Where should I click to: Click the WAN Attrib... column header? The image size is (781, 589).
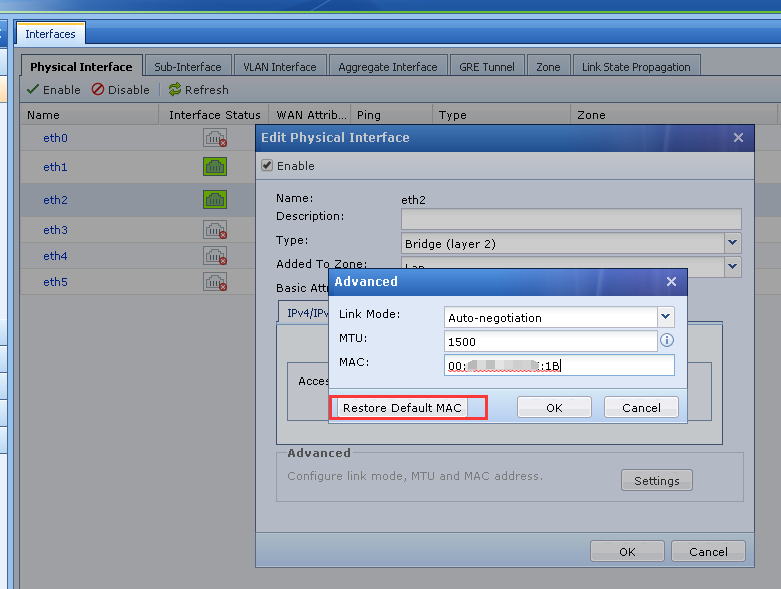coord(310,115)
